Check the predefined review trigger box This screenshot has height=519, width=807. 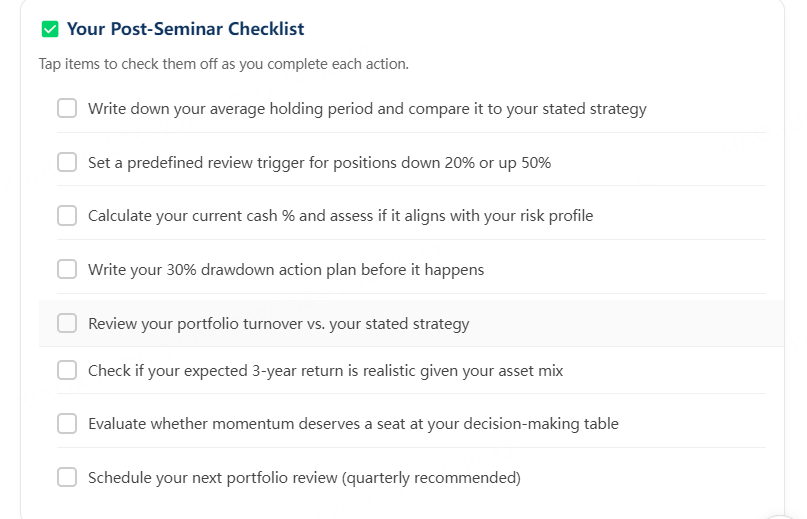coord(67,162)
